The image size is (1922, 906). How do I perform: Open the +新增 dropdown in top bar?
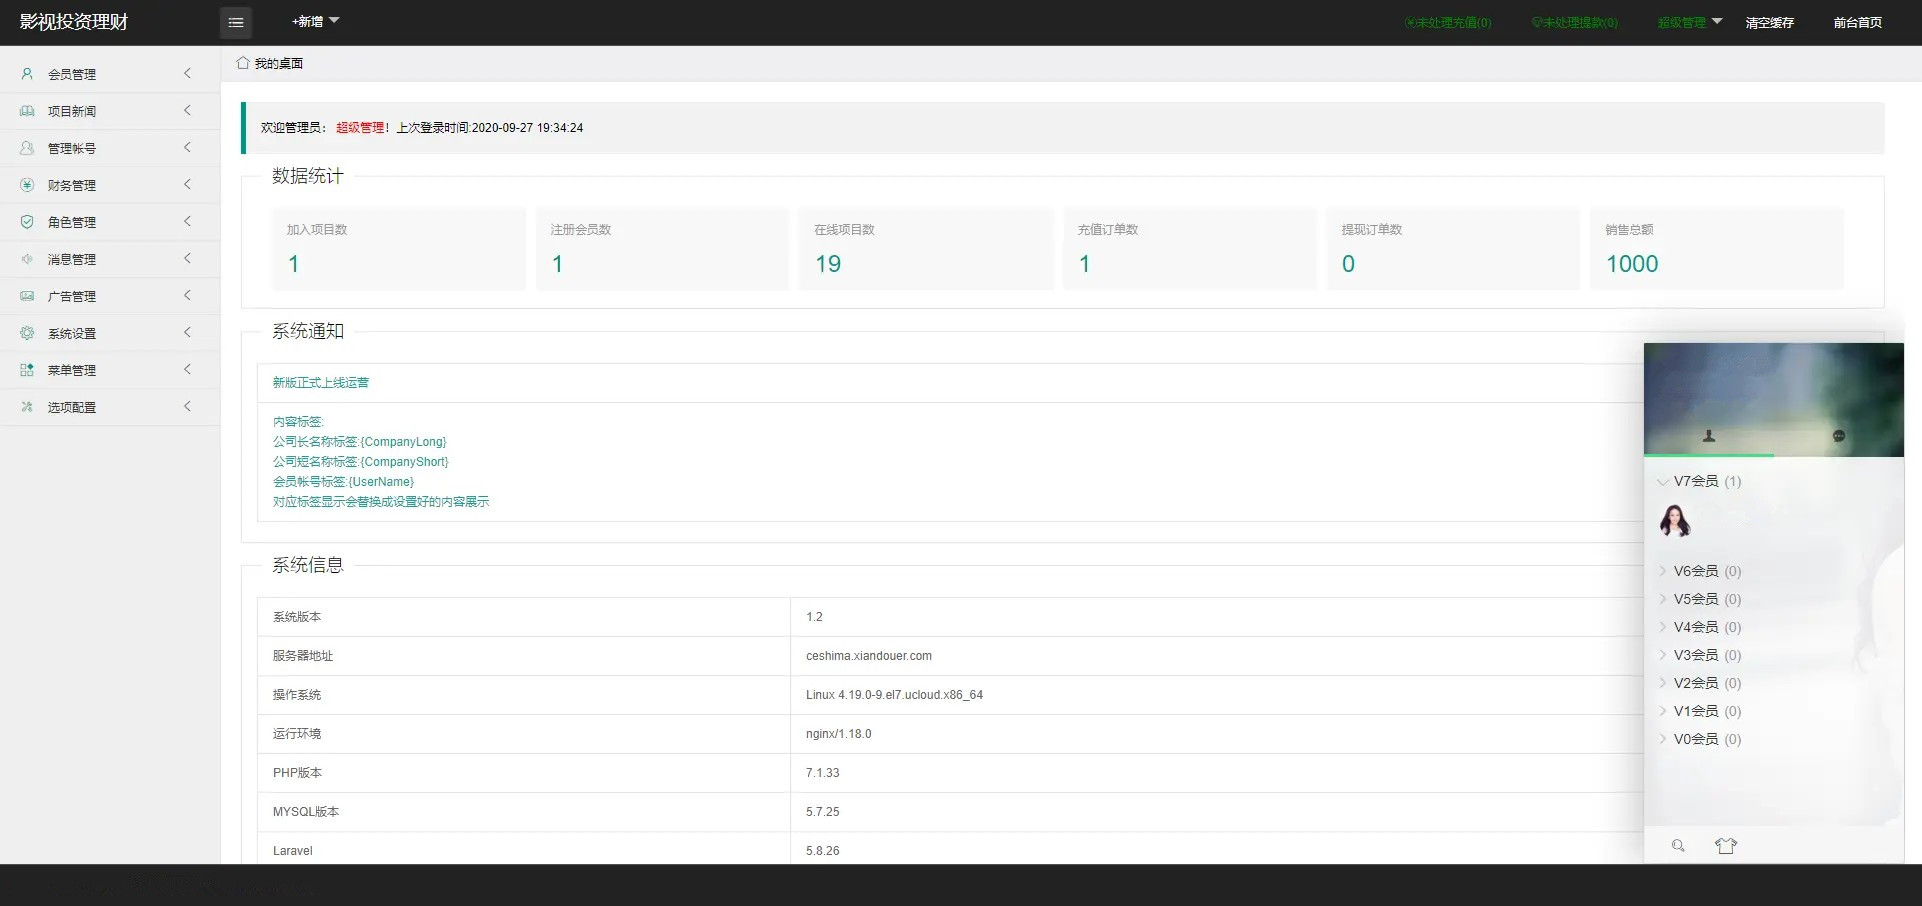[315, 21]
